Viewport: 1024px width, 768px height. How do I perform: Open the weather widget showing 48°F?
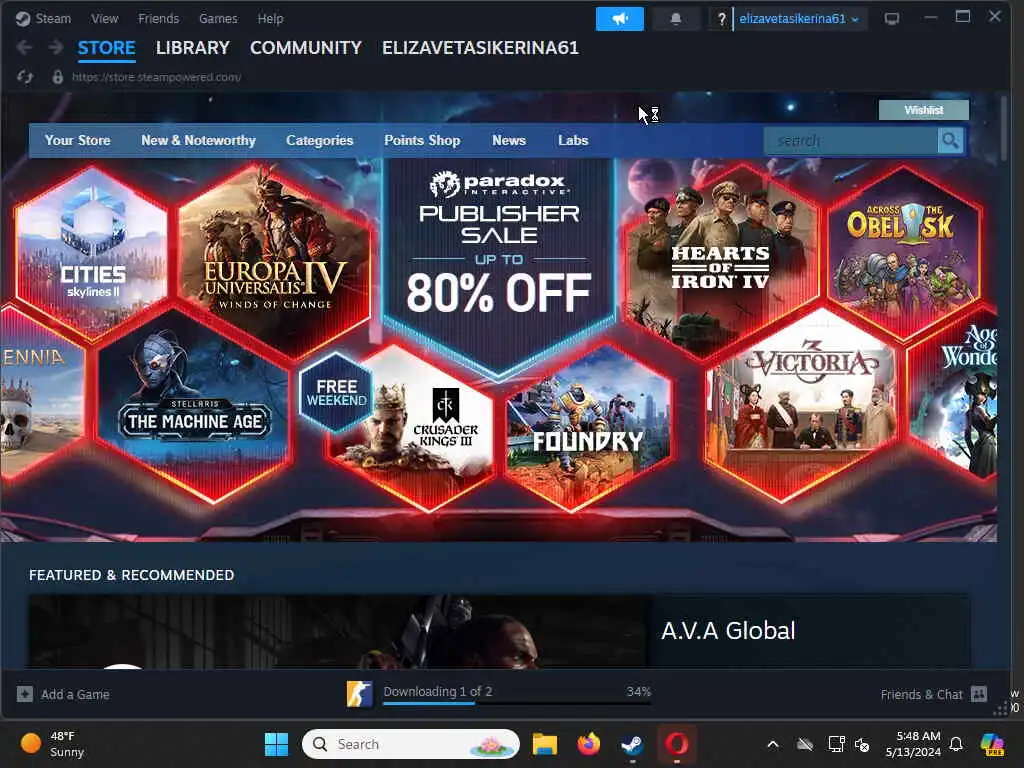pos(52,744)
